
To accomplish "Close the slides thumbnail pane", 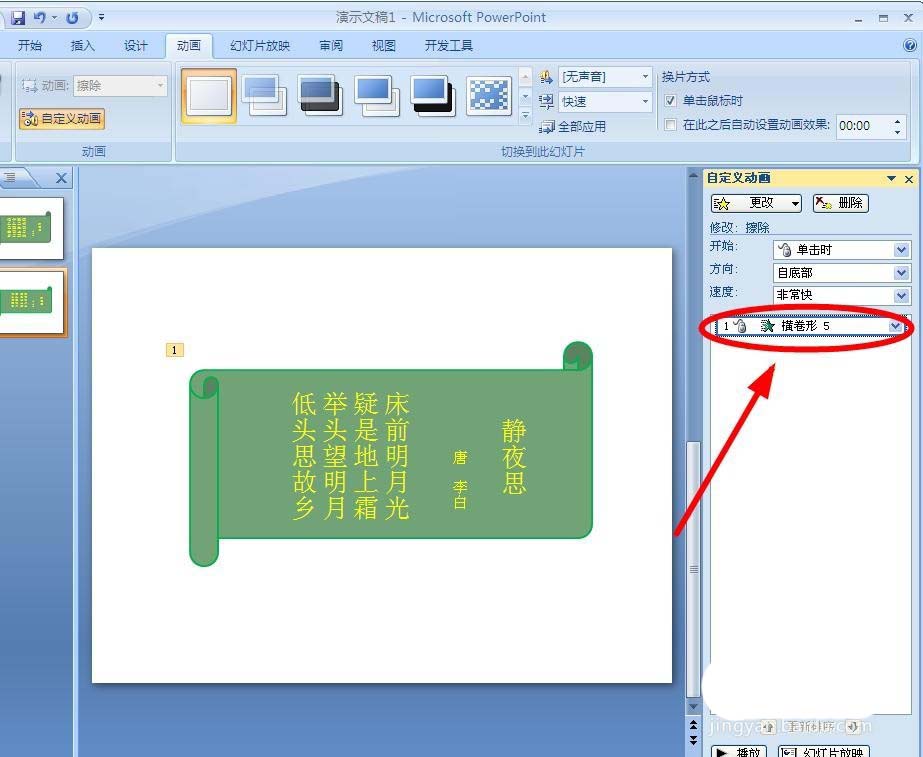I will pos(61,178).
